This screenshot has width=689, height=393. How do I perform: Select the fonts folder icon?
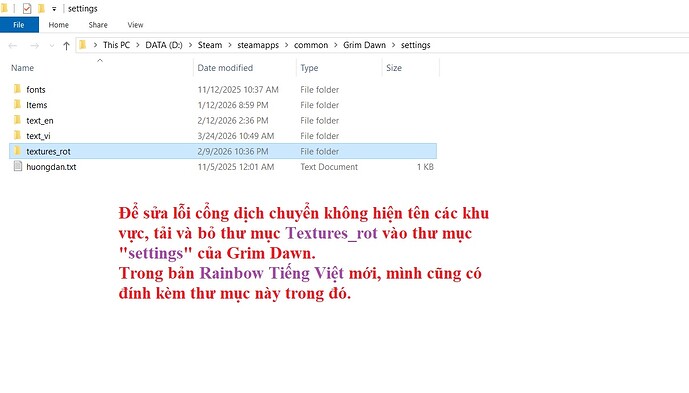[17, 89]
